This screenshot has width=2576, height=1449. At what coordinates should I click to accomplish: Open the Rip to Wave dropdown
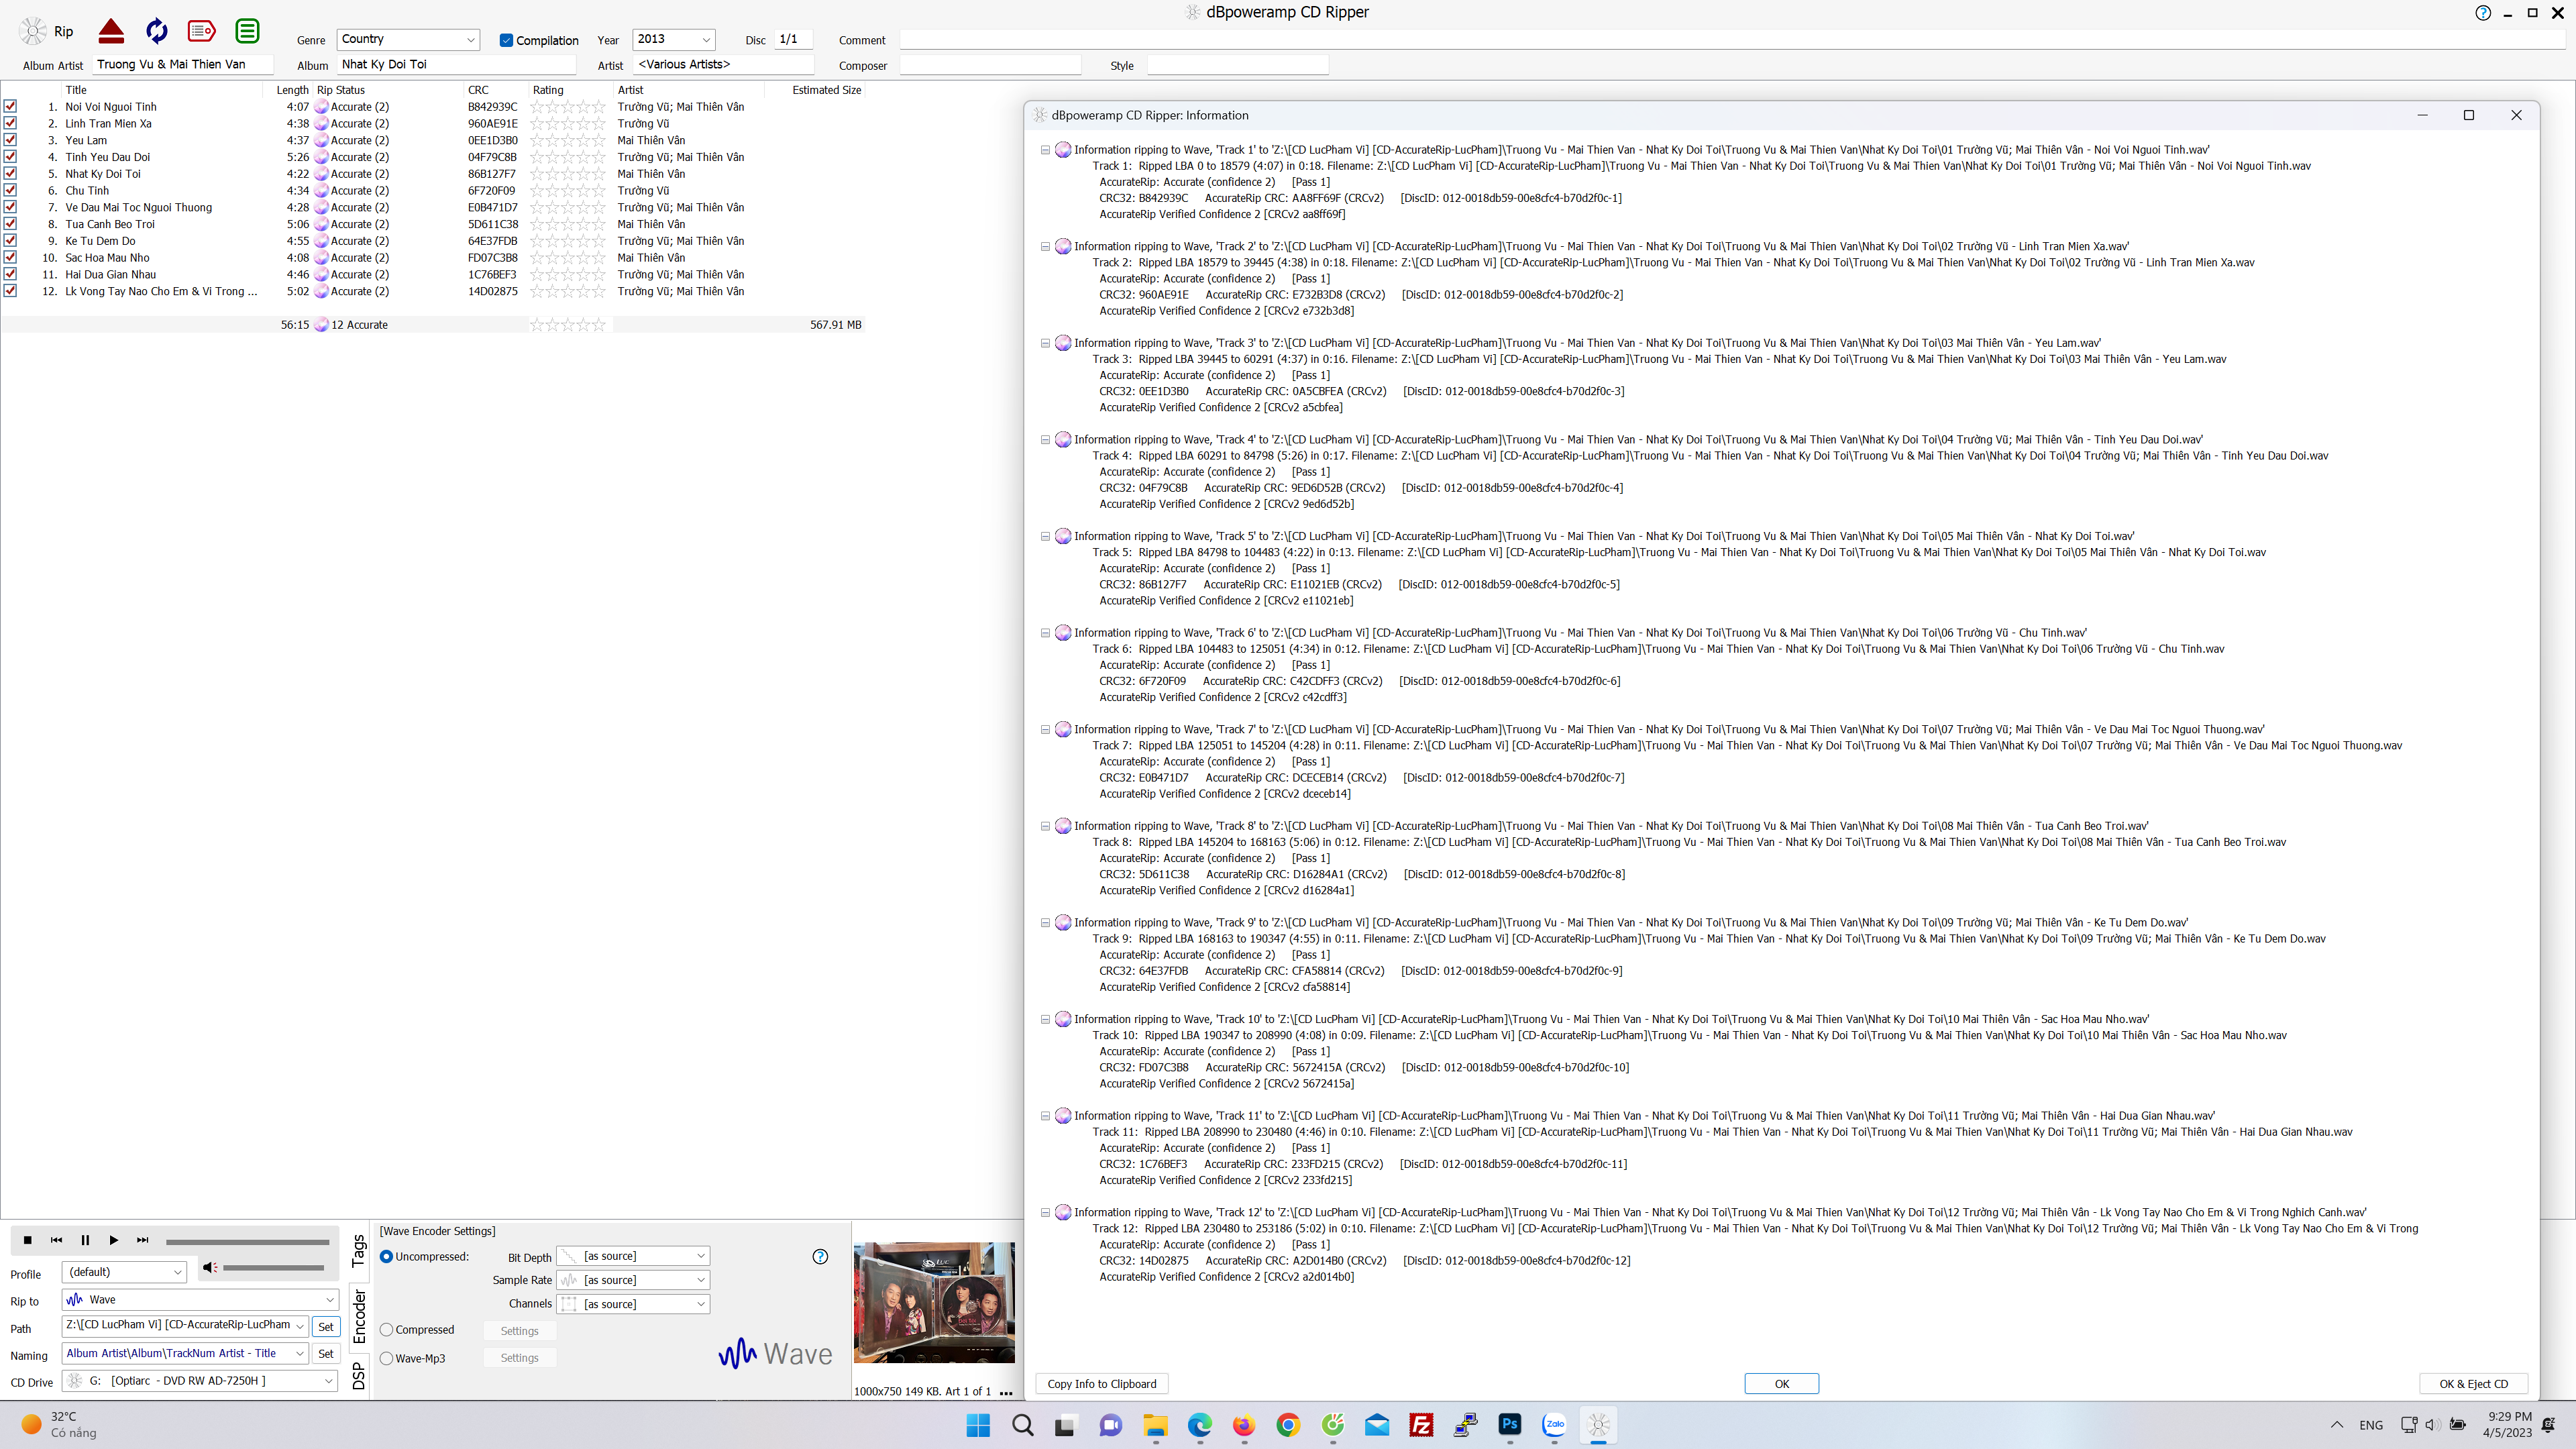click(200, 1299)
